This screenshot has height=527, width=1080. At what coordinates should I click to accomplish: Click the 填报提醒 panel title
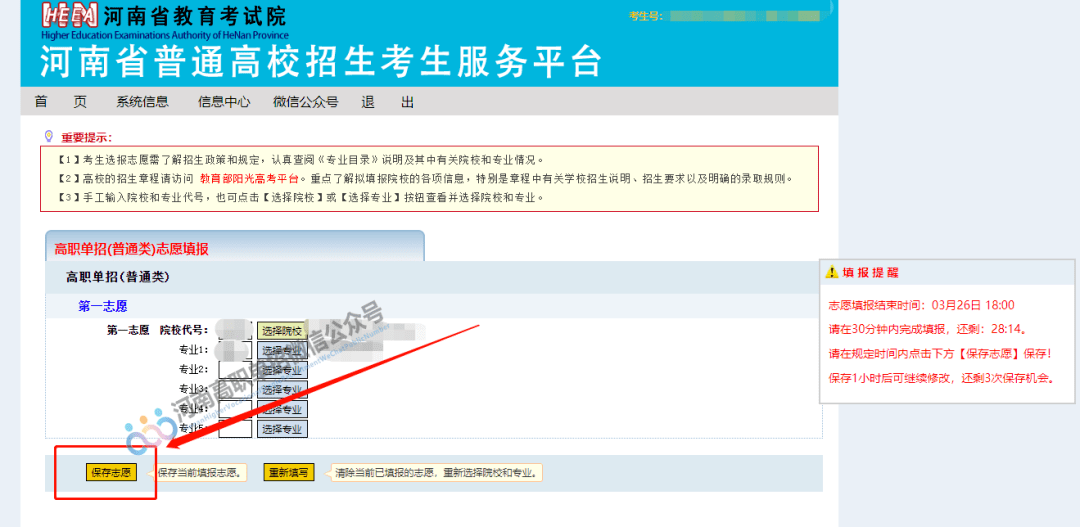871,272
